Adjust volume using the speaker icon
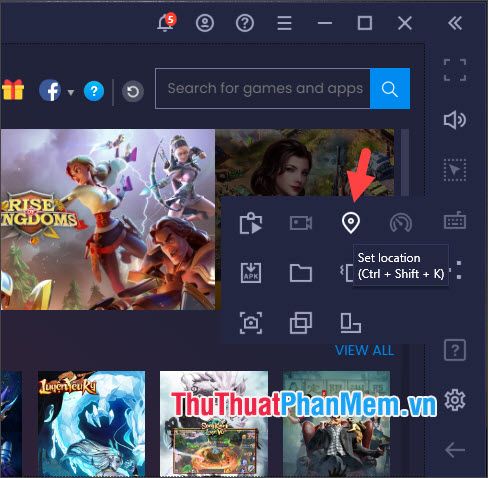488x478 pixels. pyautogui.click(x=455, y=120)
